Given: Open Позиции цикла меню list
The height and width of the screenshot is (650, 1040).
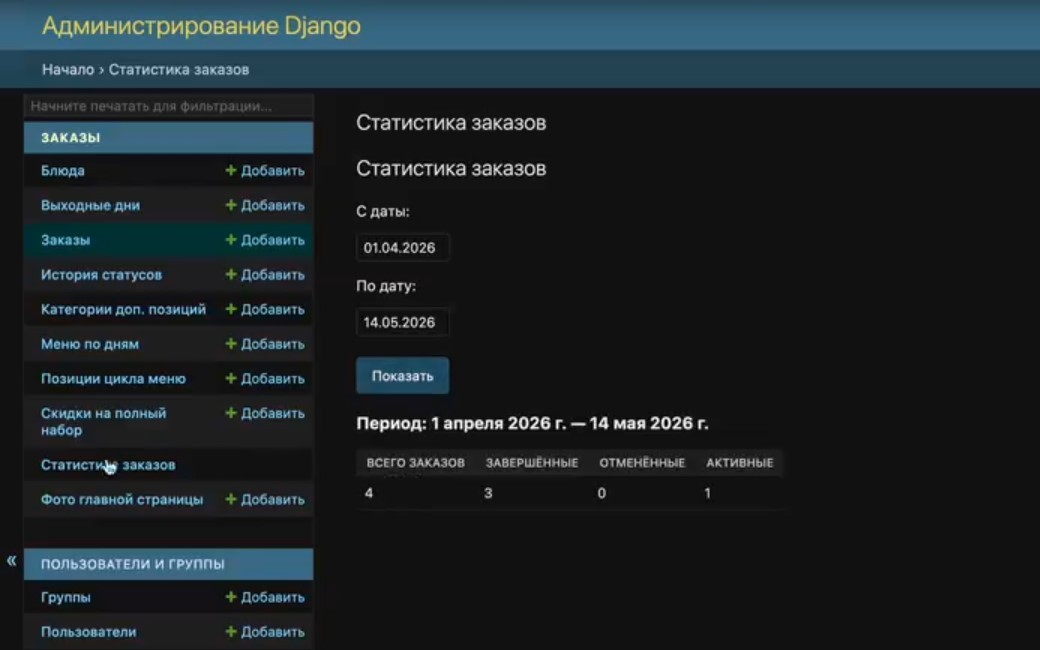Looking at the screenshot, I should tap(113, 379).
